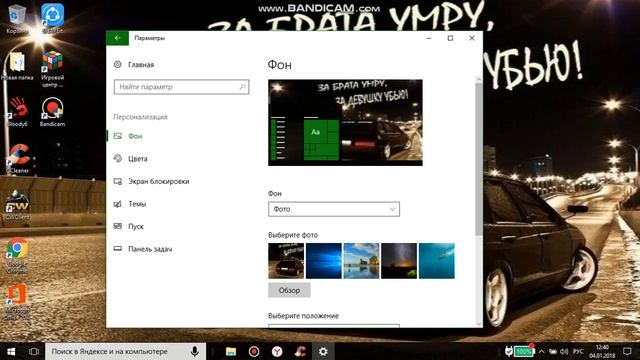Click the battery 100% tray indicator

(523, 351)
